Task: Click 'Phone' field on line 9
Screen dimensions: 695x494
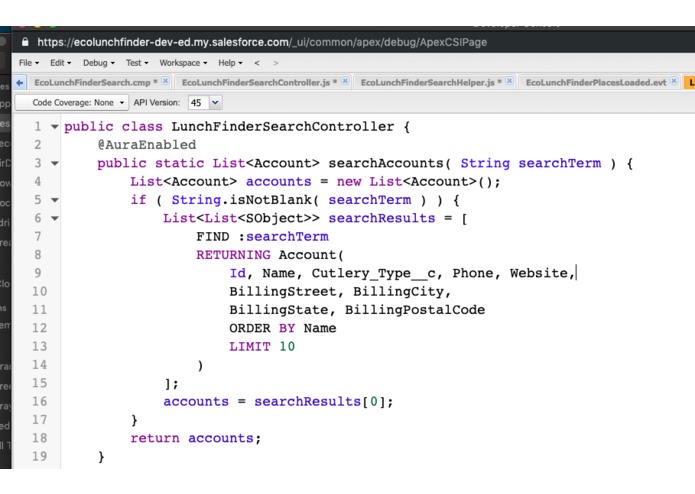Action: coord(472,273)
